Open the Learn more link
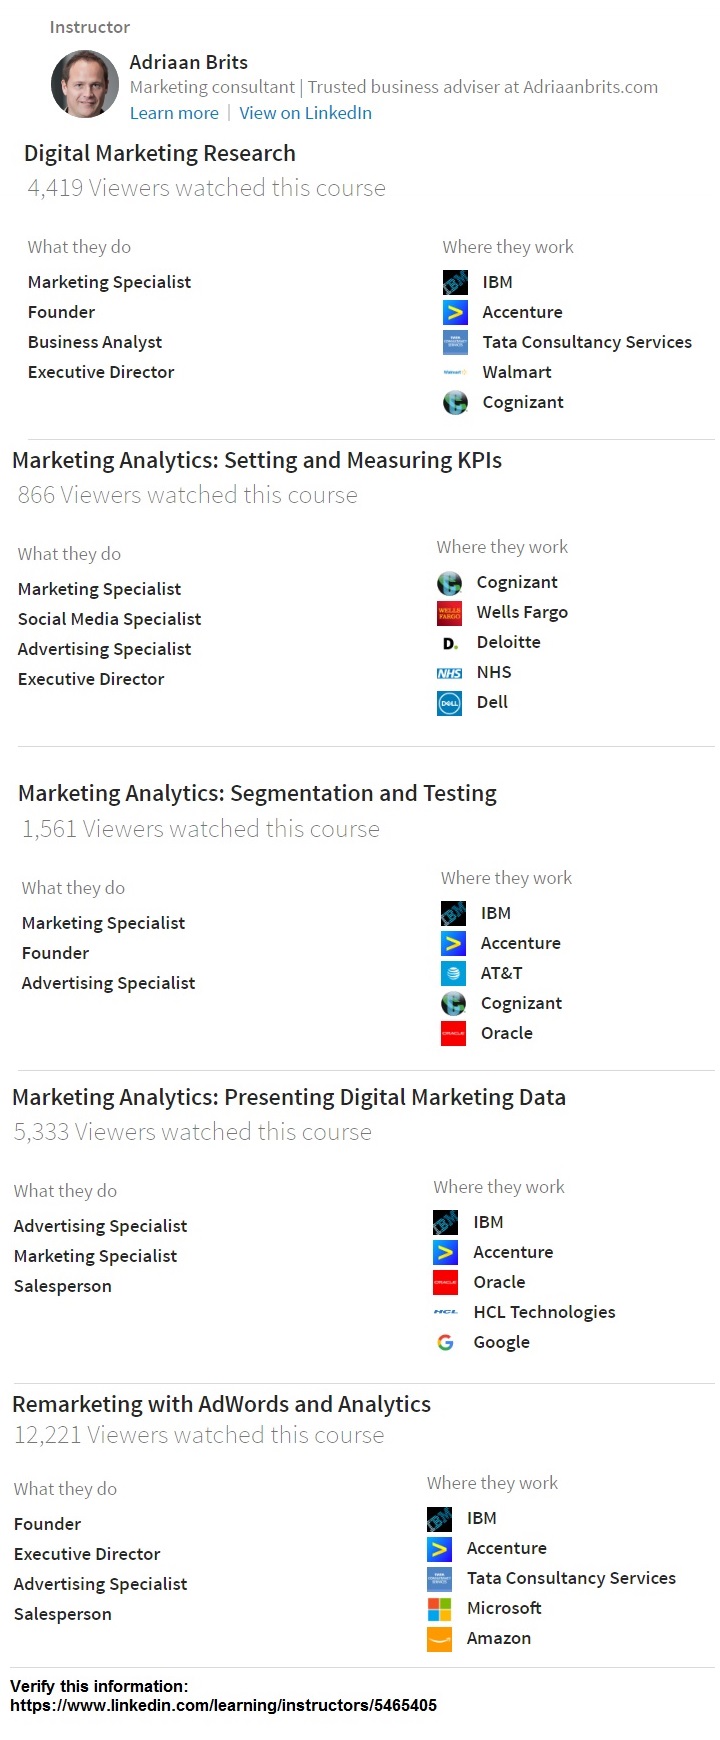The width and height of the screenshot is (720, 1740). (x=174, y=113)
